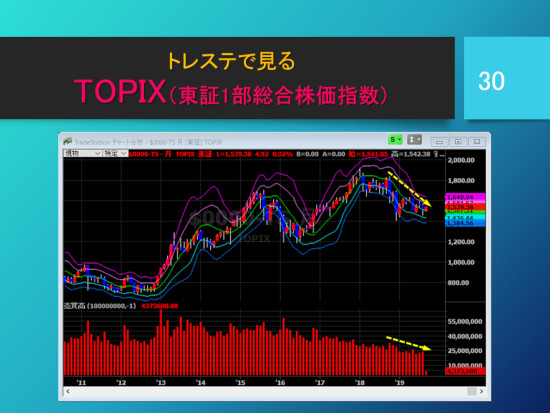This screenshot has height=413, width=550.
Task: Click the horizontal scrollbar thumb
Action: [x=472, y=391]
